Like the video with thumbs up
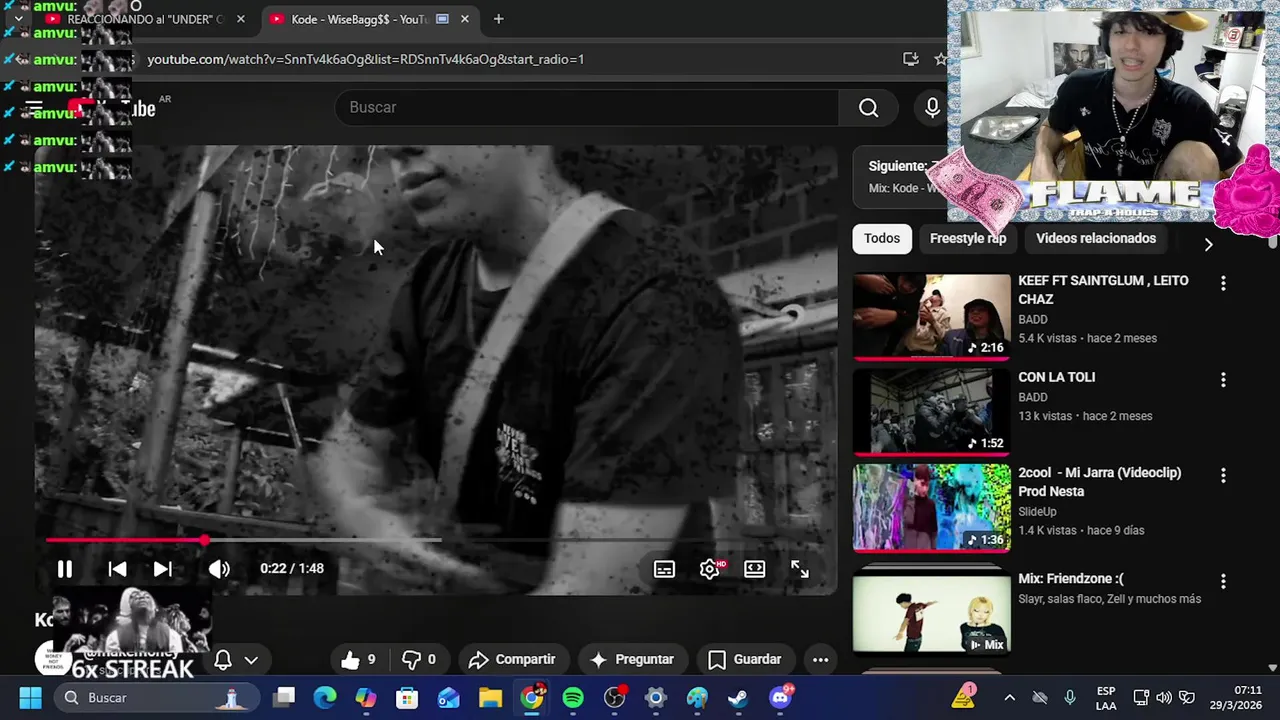The width and height of the screenshot is (1280, 720). (x=358, y=659)
